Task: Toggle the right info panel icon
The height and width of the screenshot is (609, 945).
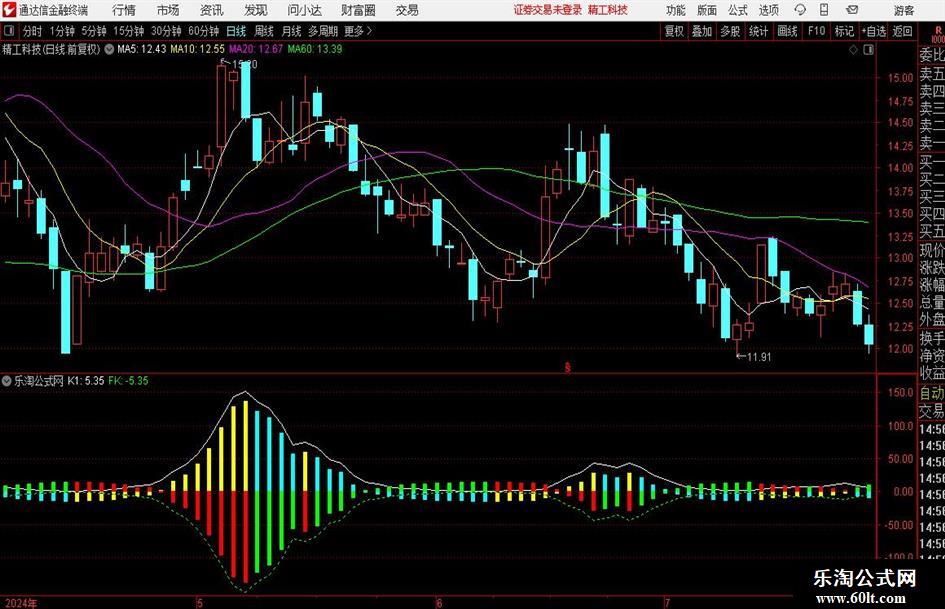Action: pos(868,50)
